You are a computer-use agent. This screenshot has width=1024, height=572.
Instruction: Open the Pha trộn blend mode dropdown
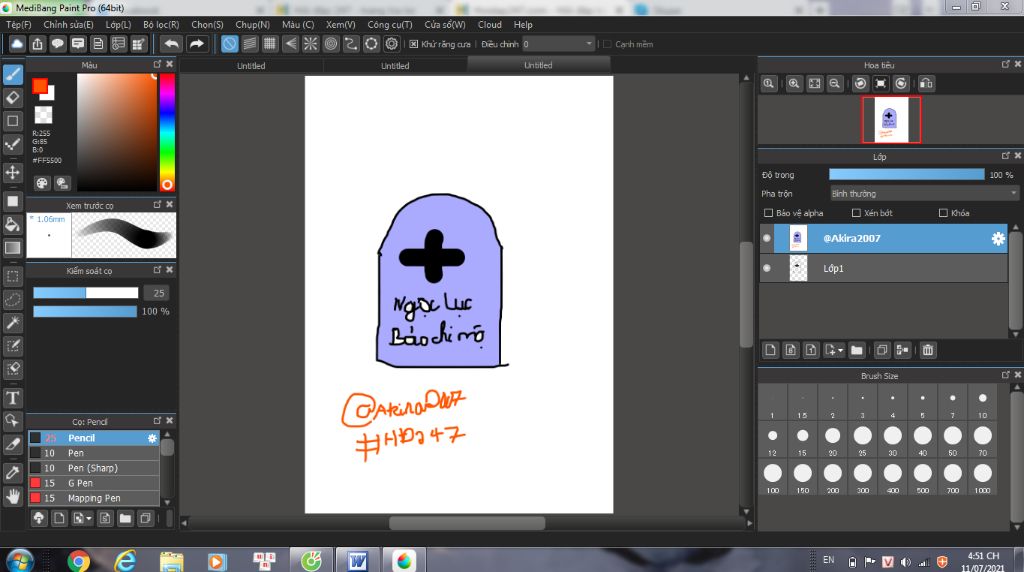pos(924,193)
